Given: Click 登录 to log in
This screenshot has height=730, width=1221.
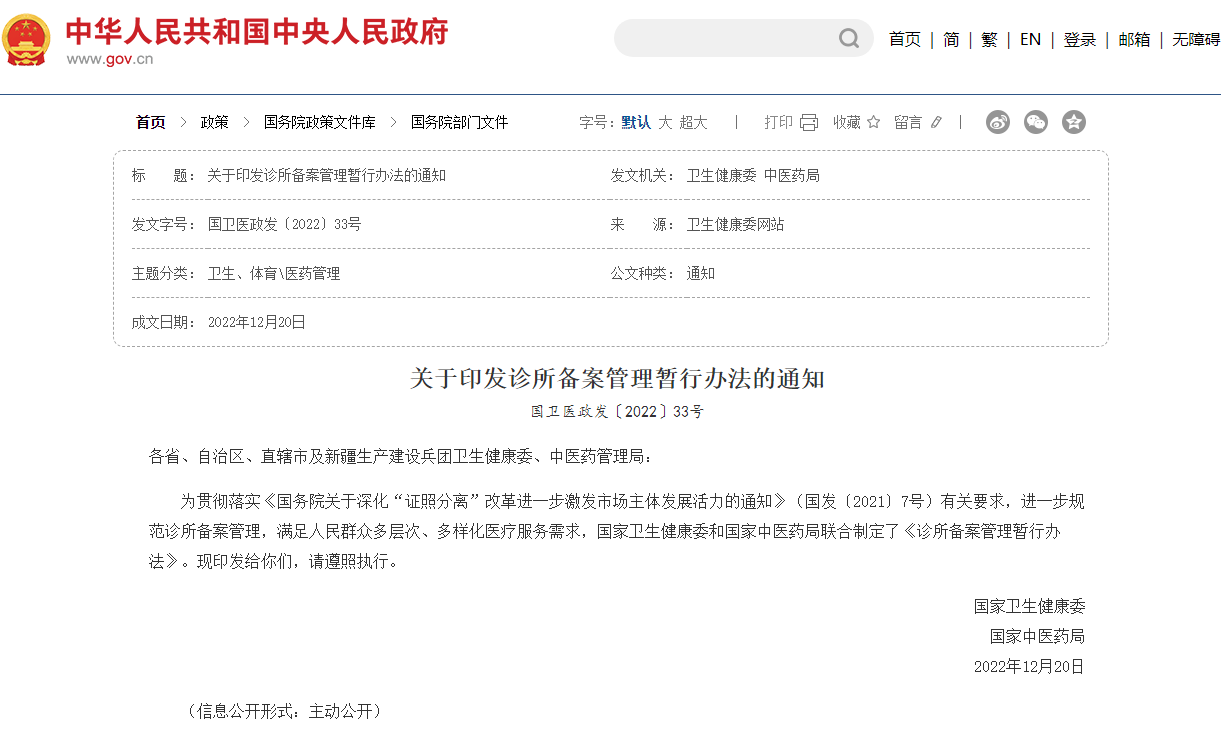Looking at the screenshot, I should click(x=1080, y=39).
